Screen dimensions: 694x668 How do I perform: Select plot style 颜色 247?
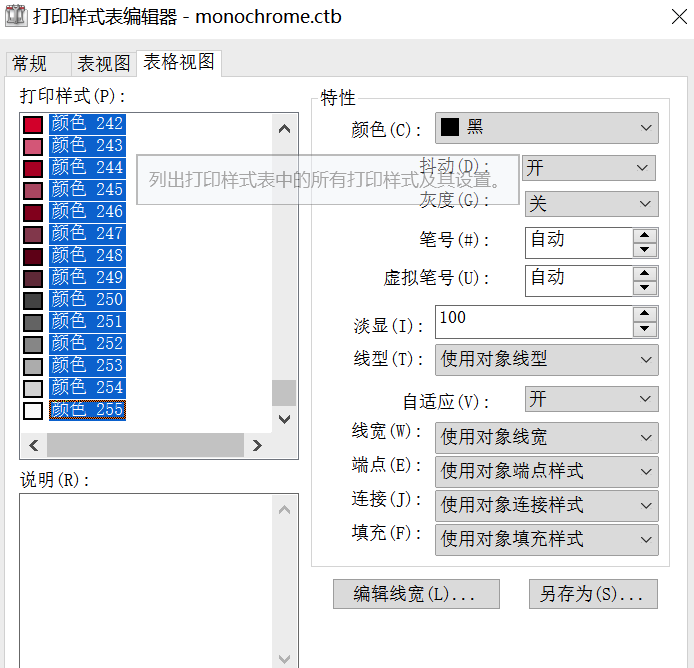tap(87, 234)
